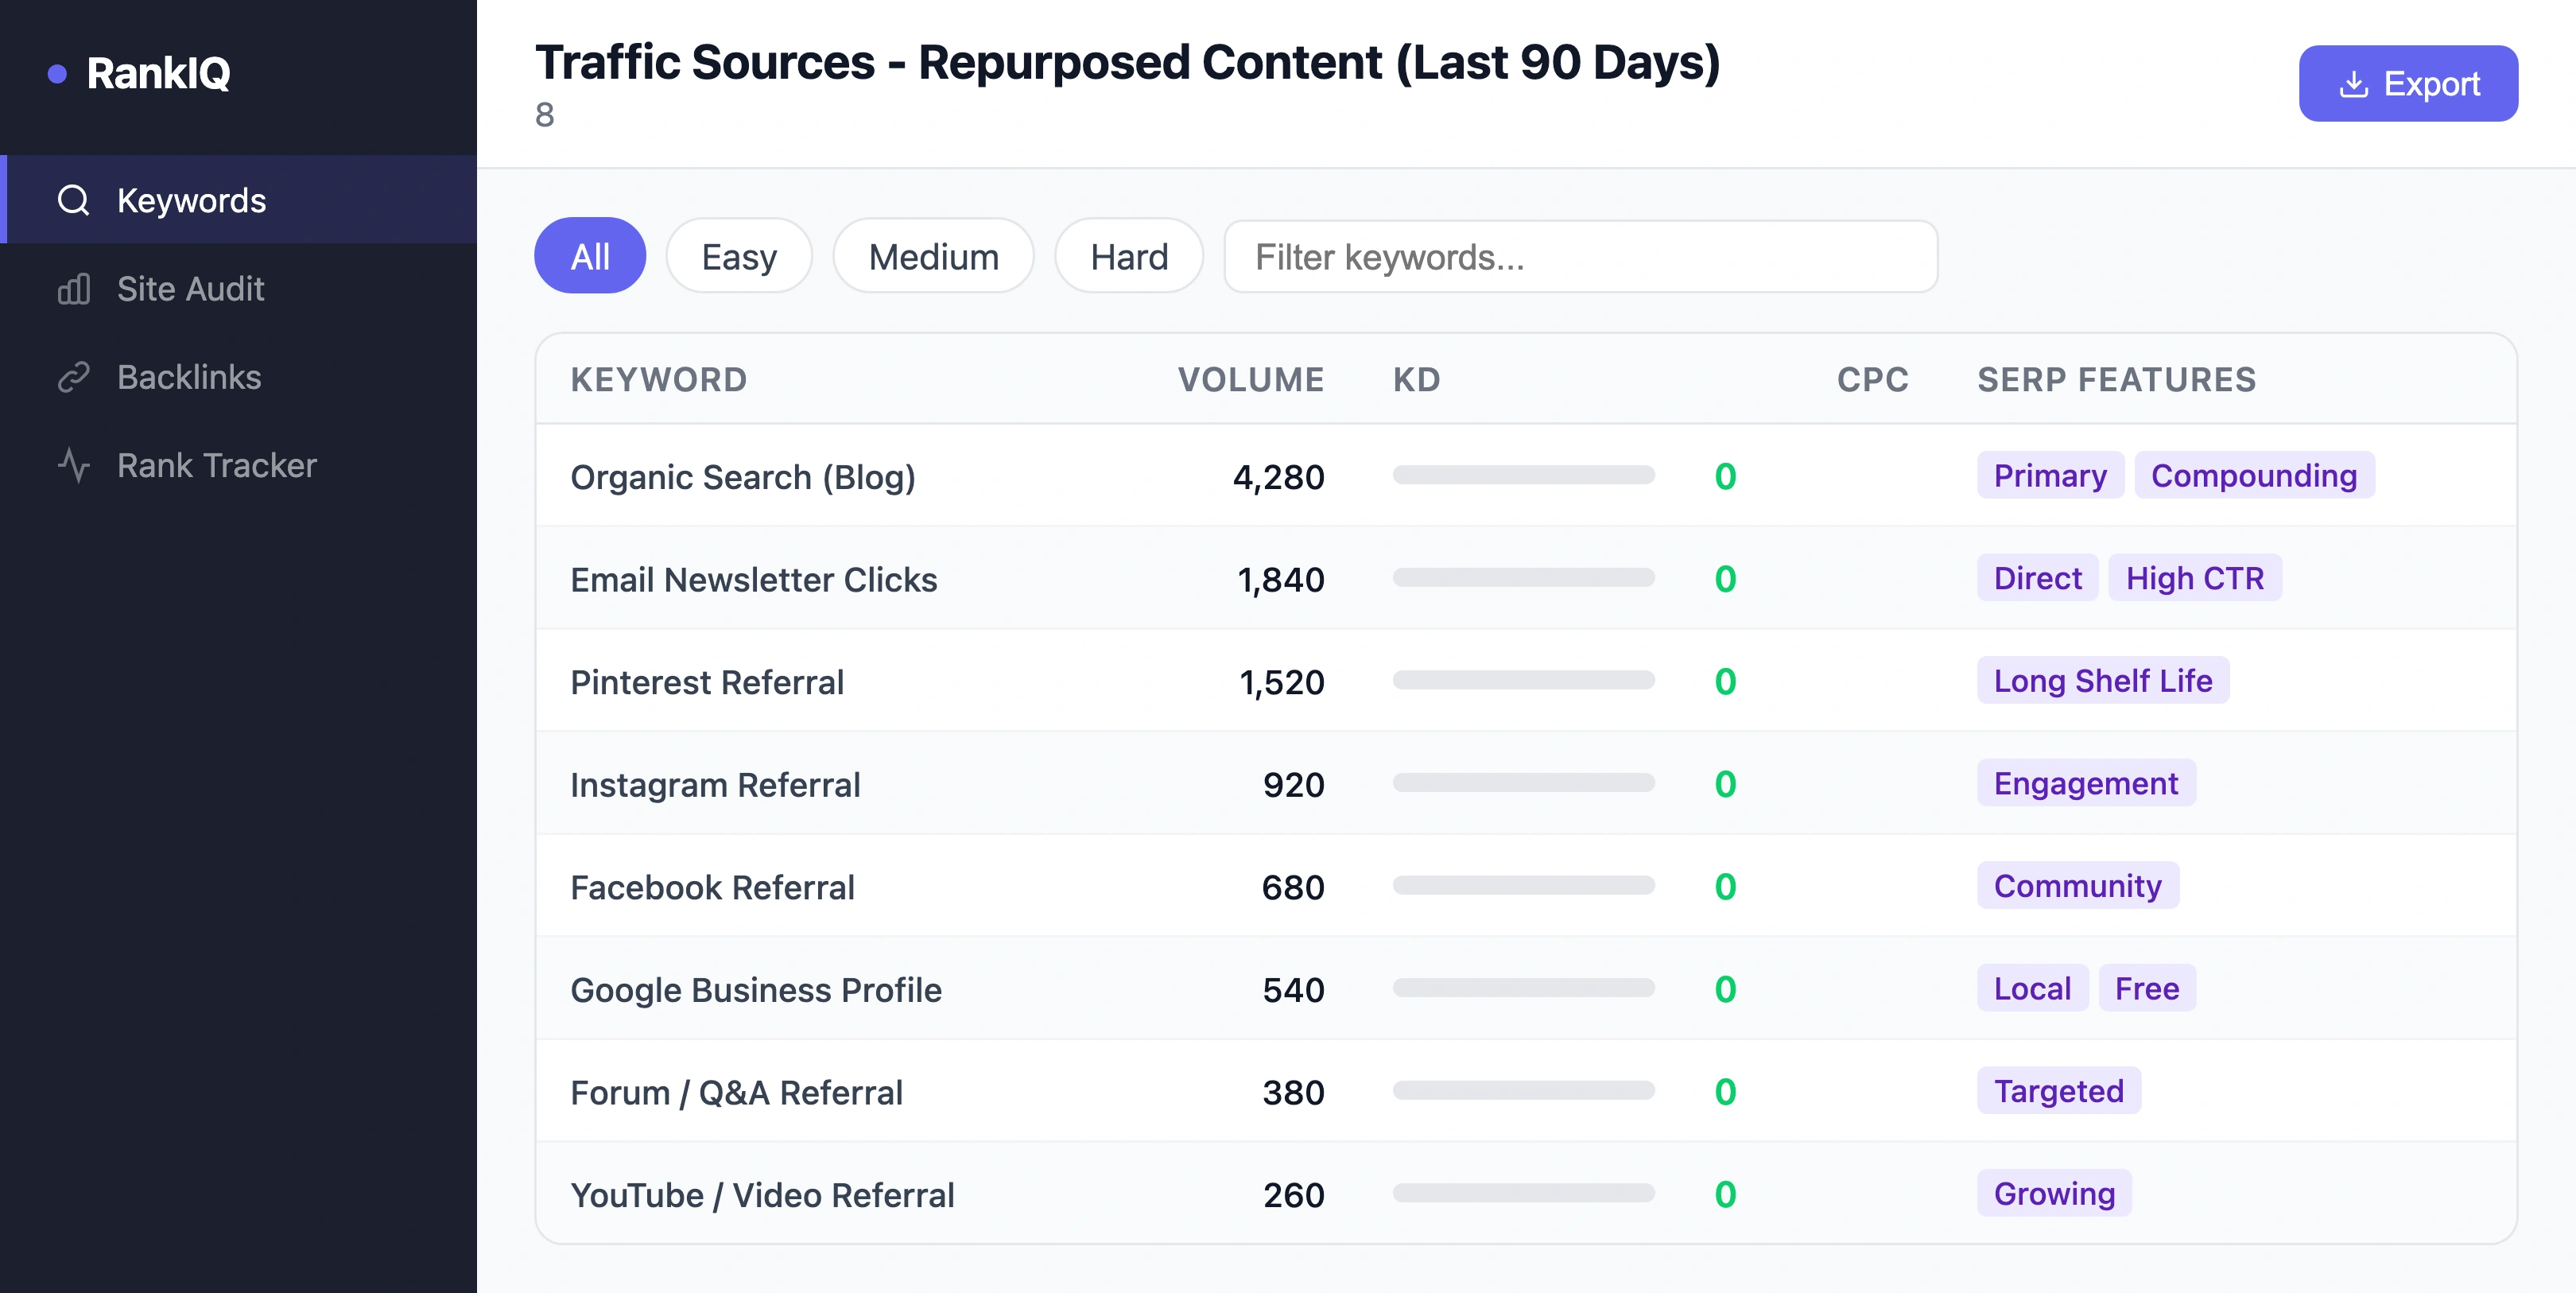This screenshot has height=1293, width=2576.
Task: Click the KD progress bar for Organic Search
Action: coord(1524,477)
